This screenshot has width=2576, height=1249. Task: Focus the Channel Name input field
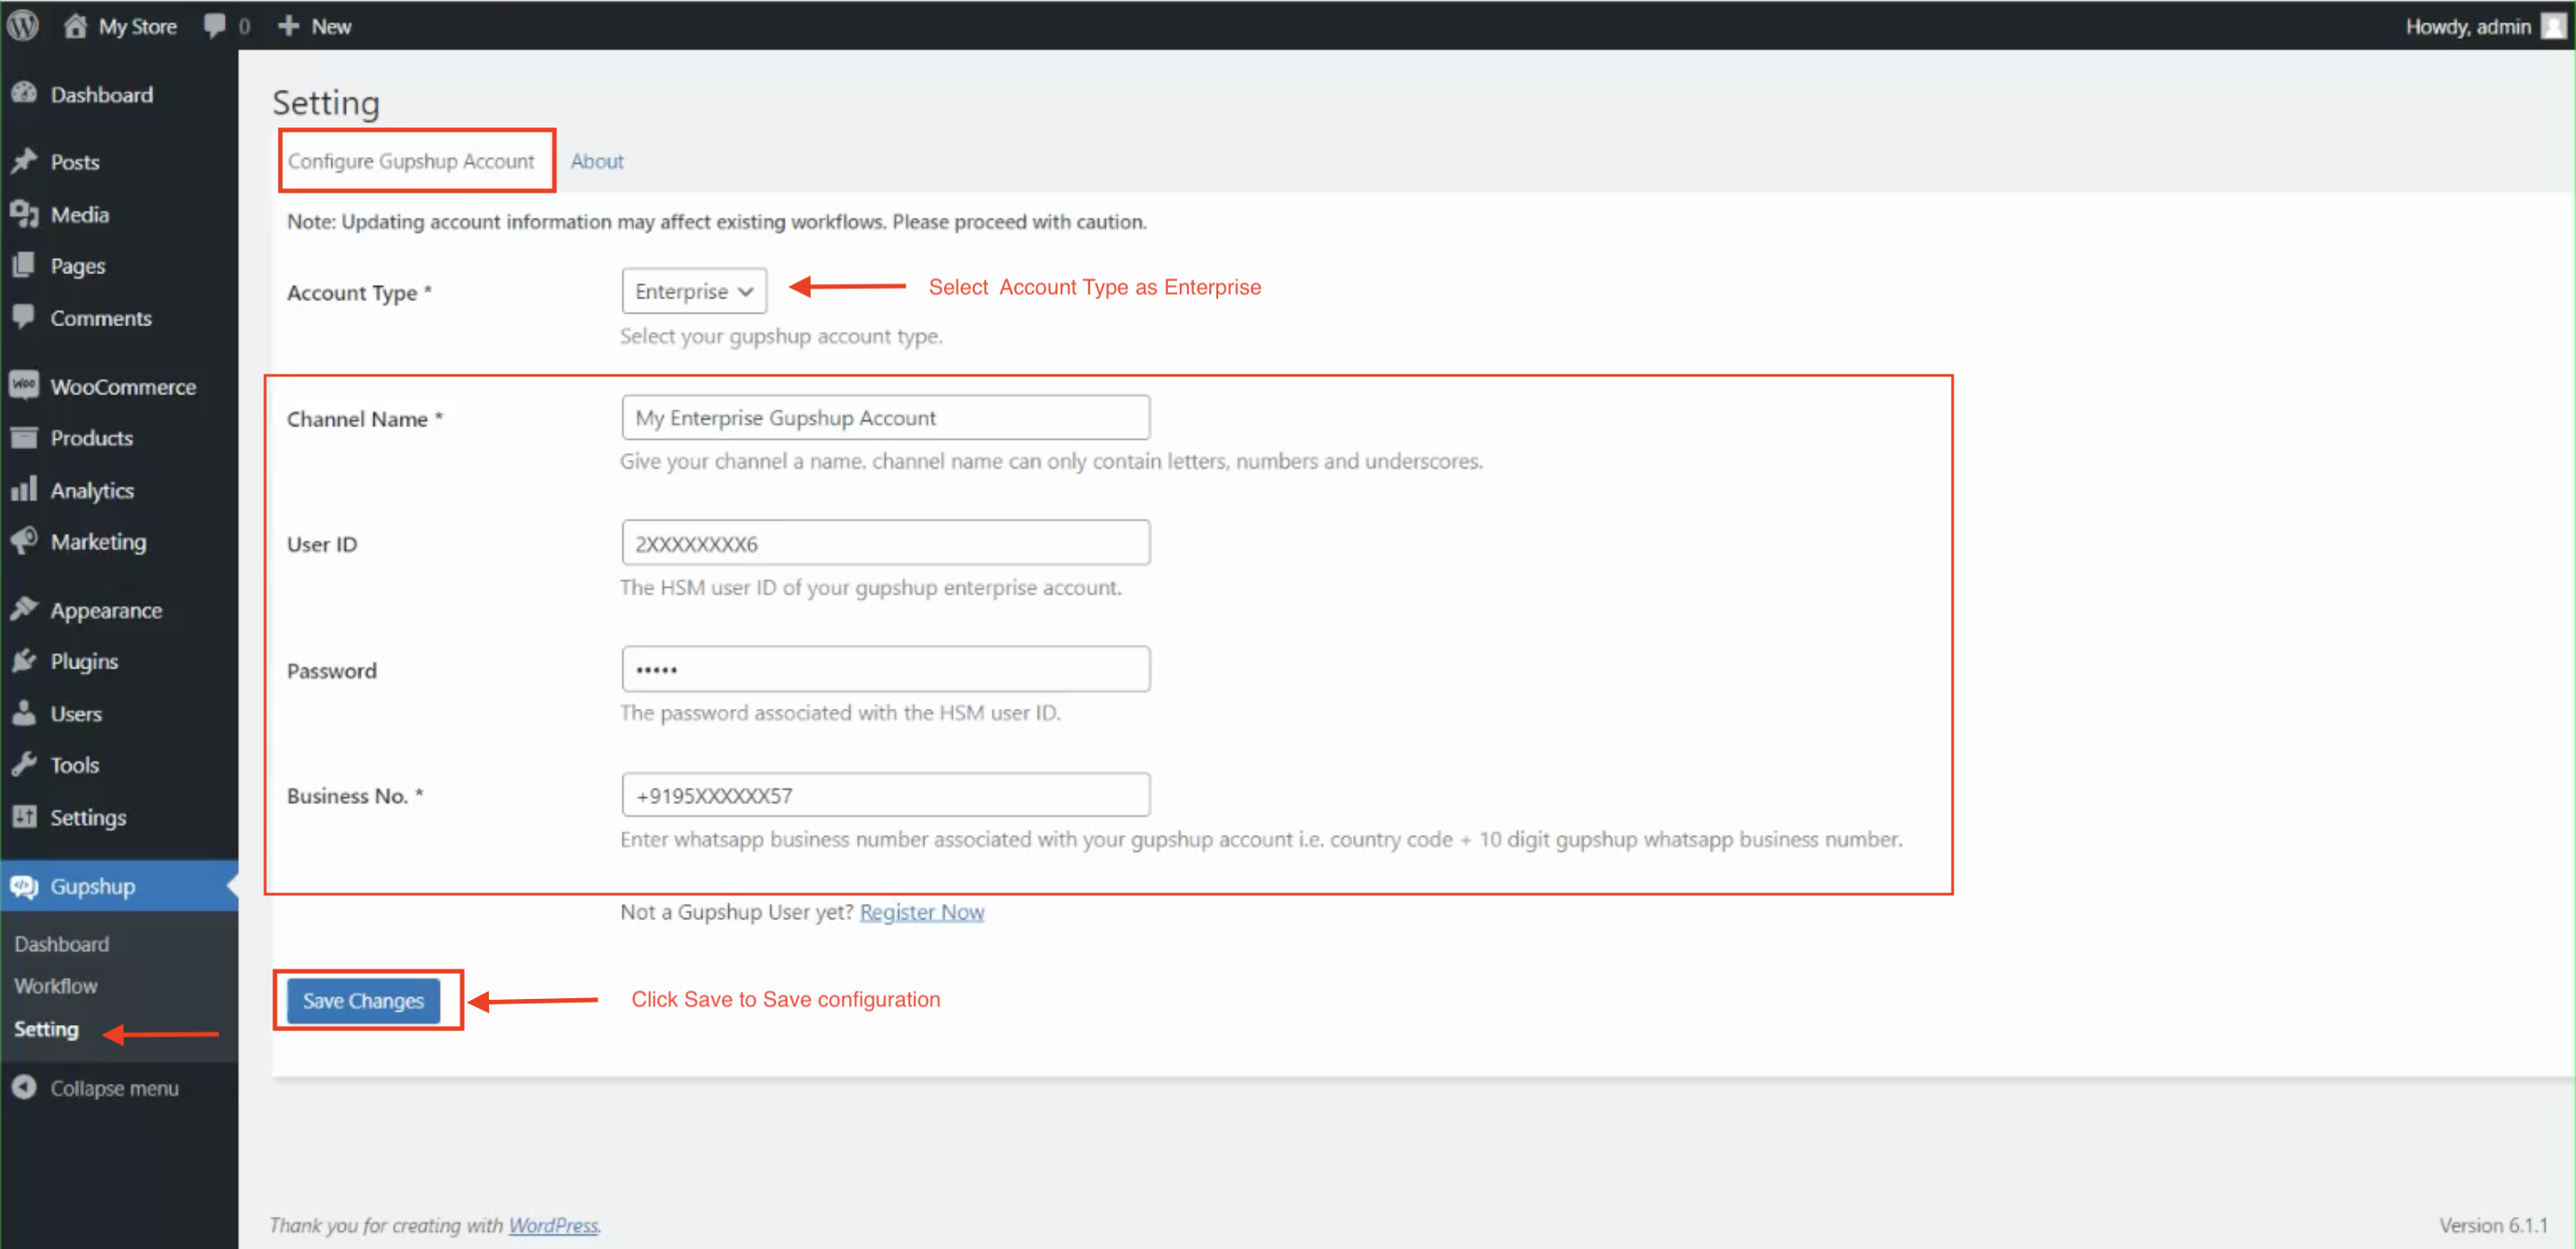[885, 418]
